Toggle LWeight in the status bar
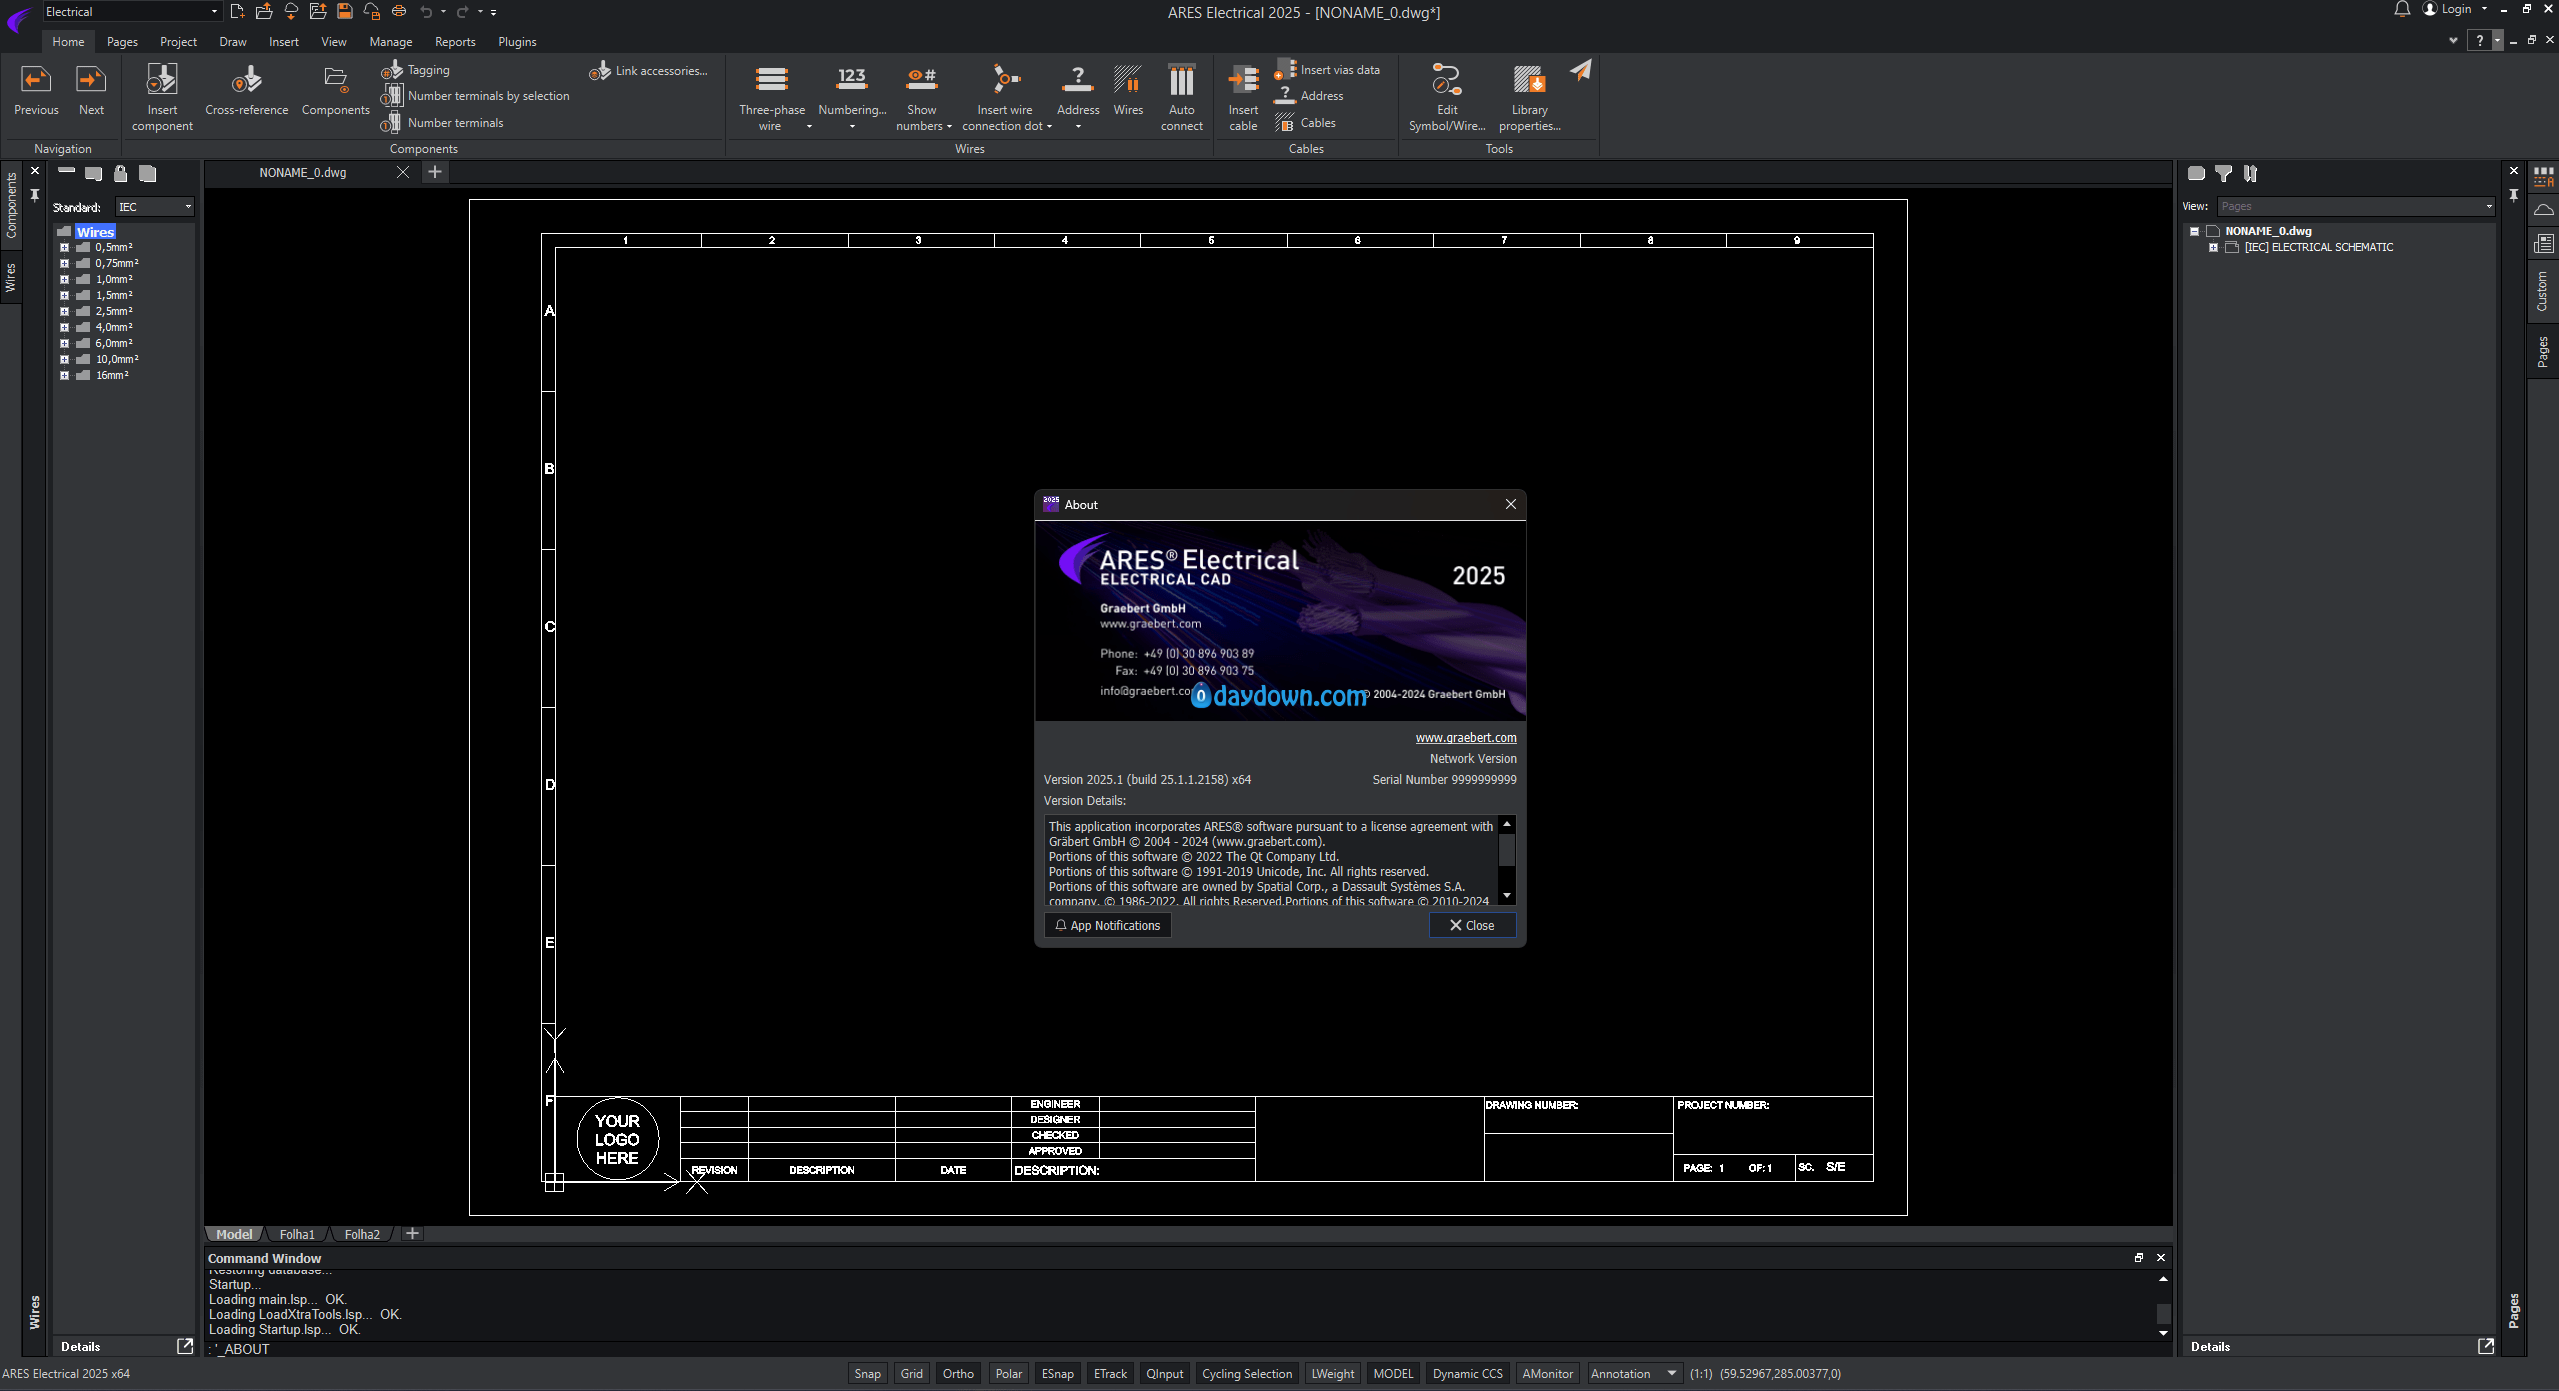 coord(1332,1374)
